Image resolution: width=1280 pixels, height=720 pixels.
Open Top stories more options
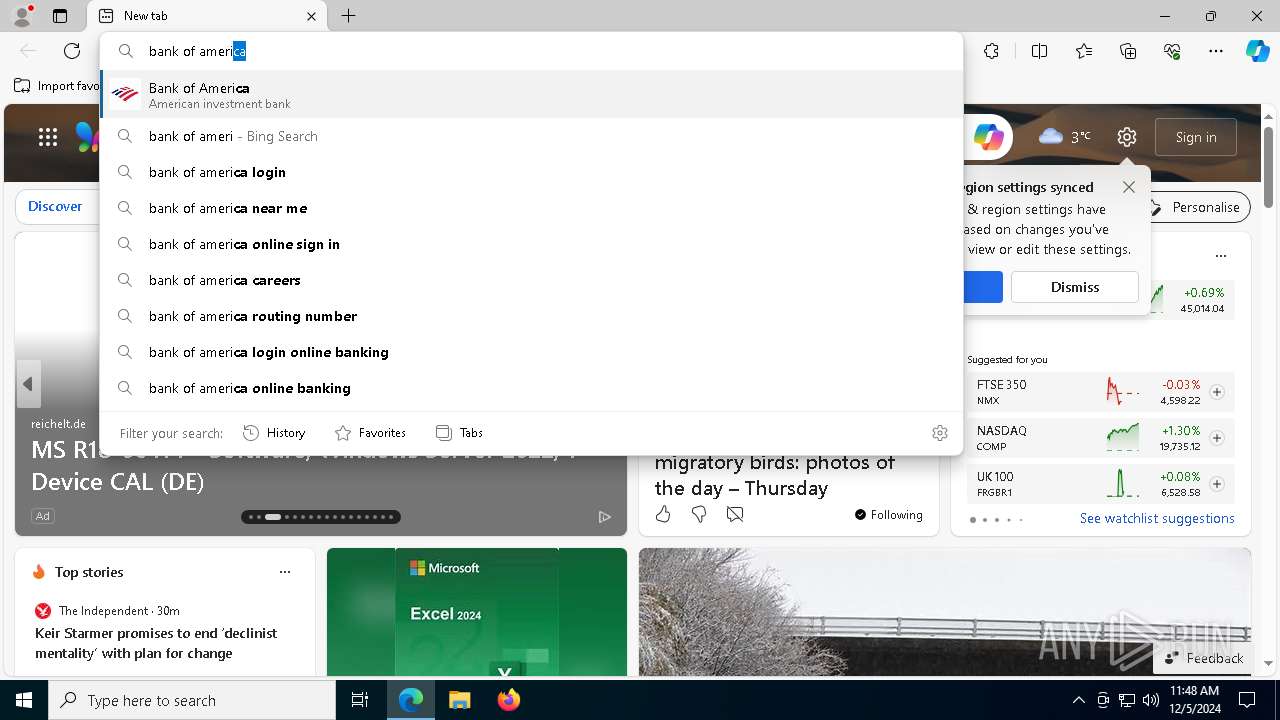tap(285, 572)
